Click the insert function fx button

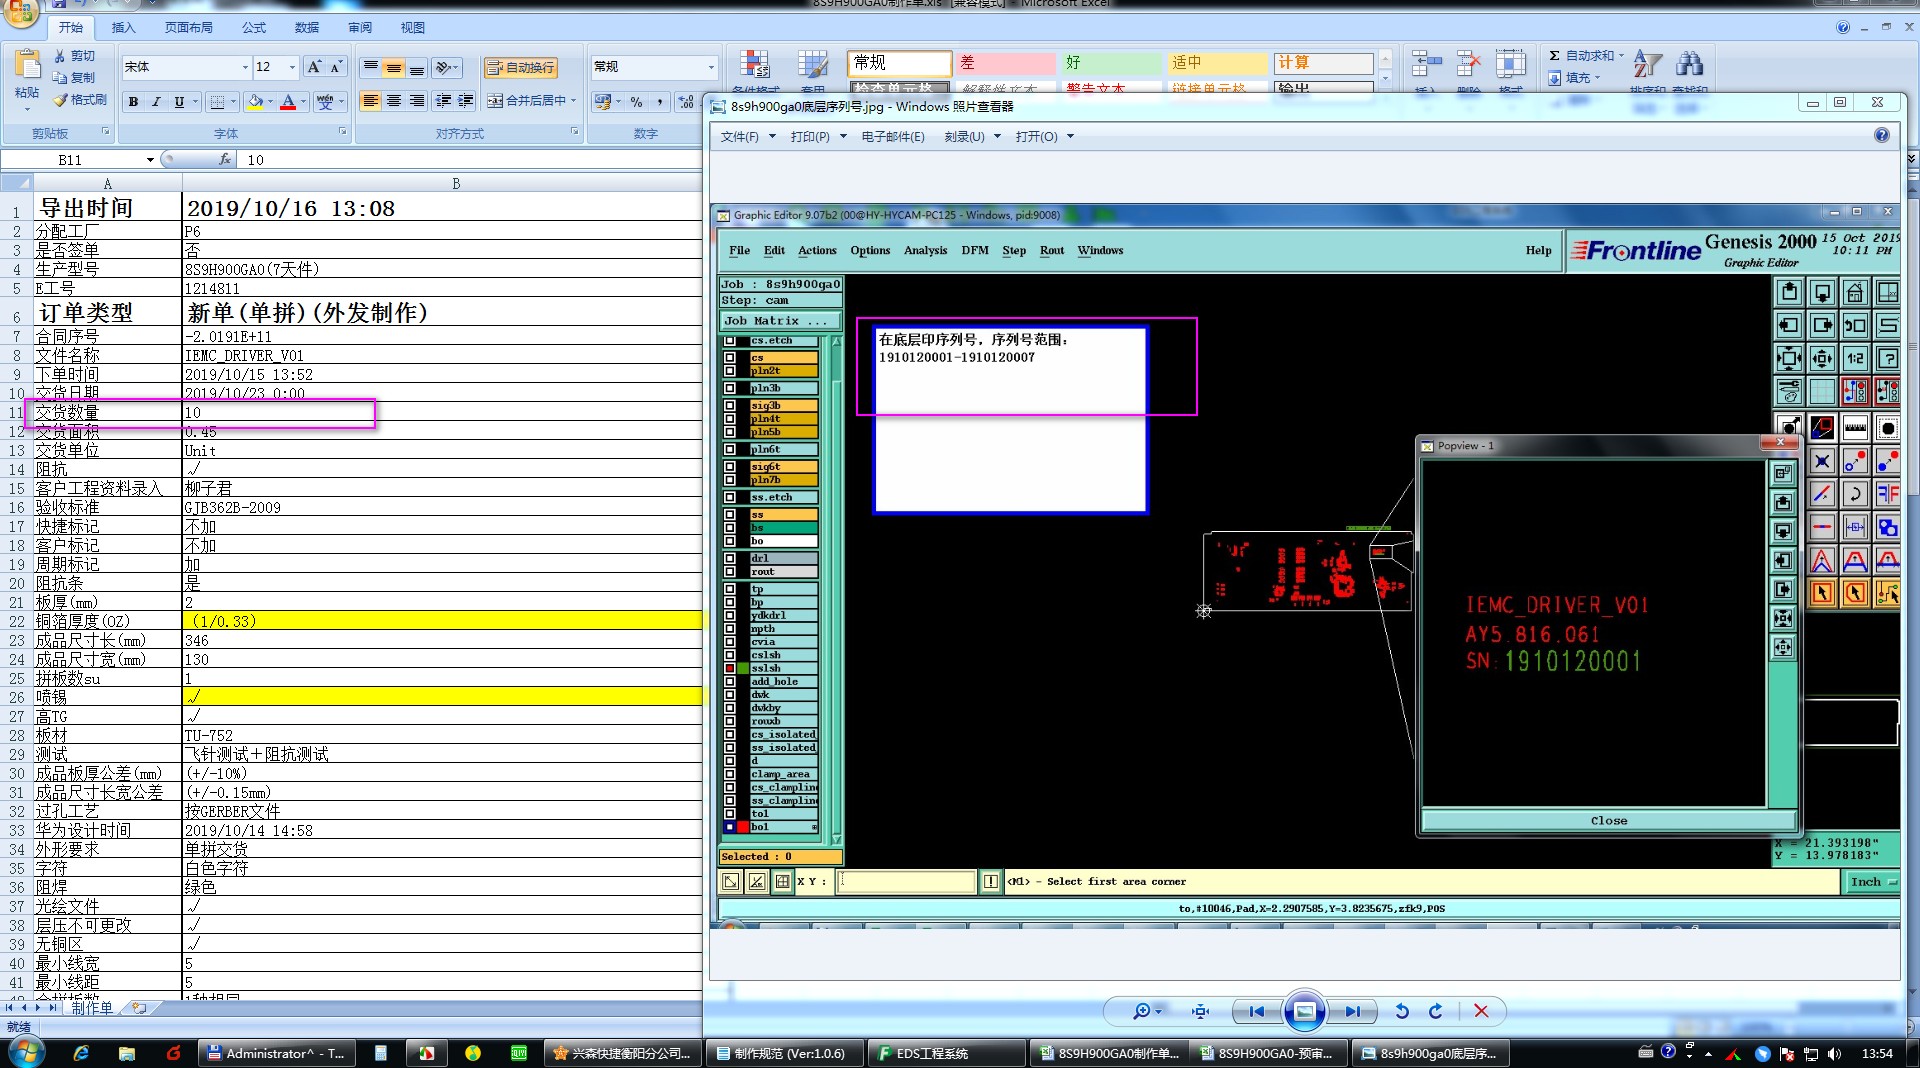point(225,160)
